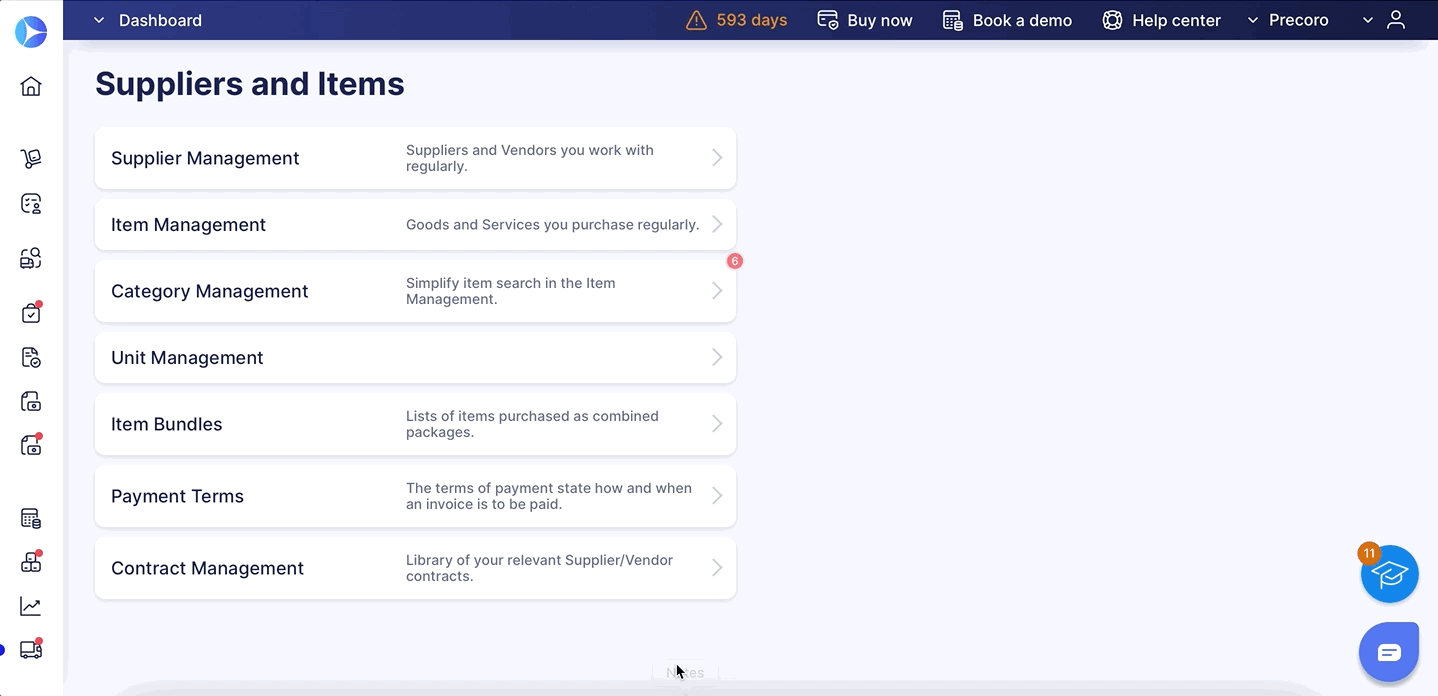The height and width of the screenshot is (696, 1438).
Task: Open the clipboard checkmark sidebar icon
Action: click(31, 313)
